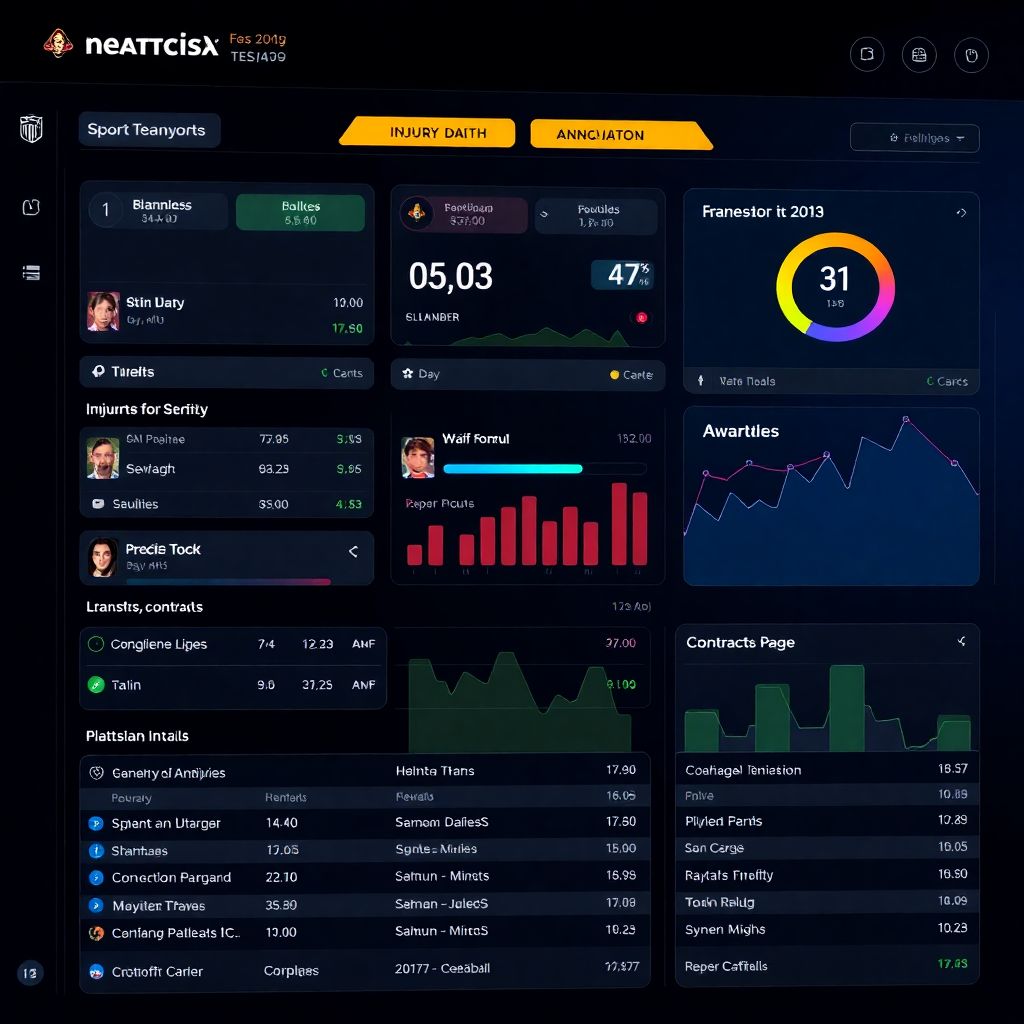
Task: Click the list icon in left sidebar
Action: [x=31, y=272]
